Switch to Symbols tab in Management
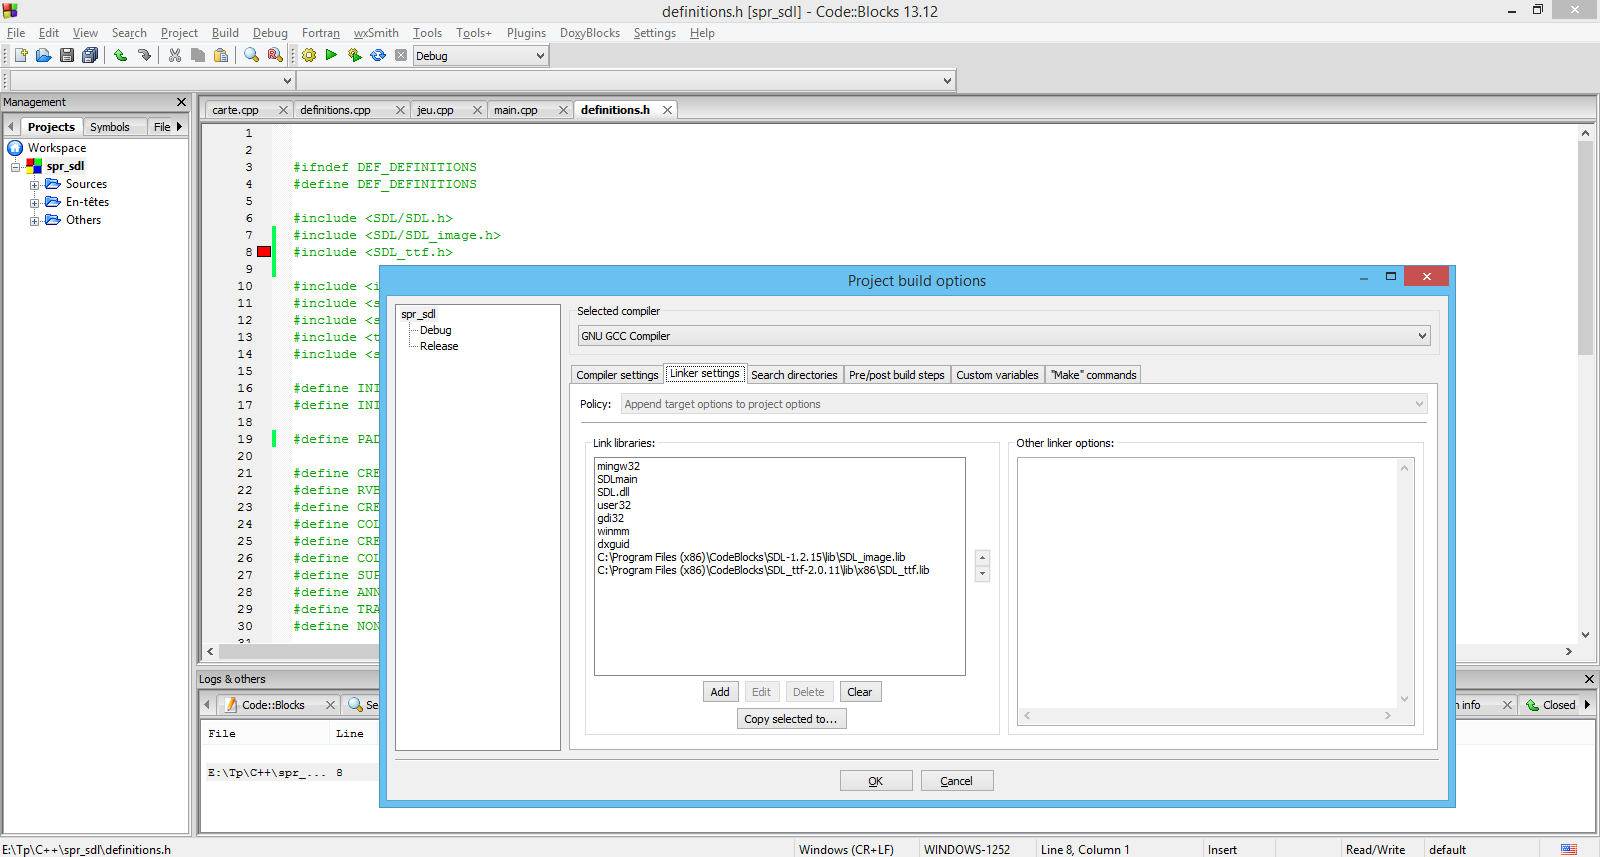This screenshot has width=1600, height=857. tap(110, 127)
